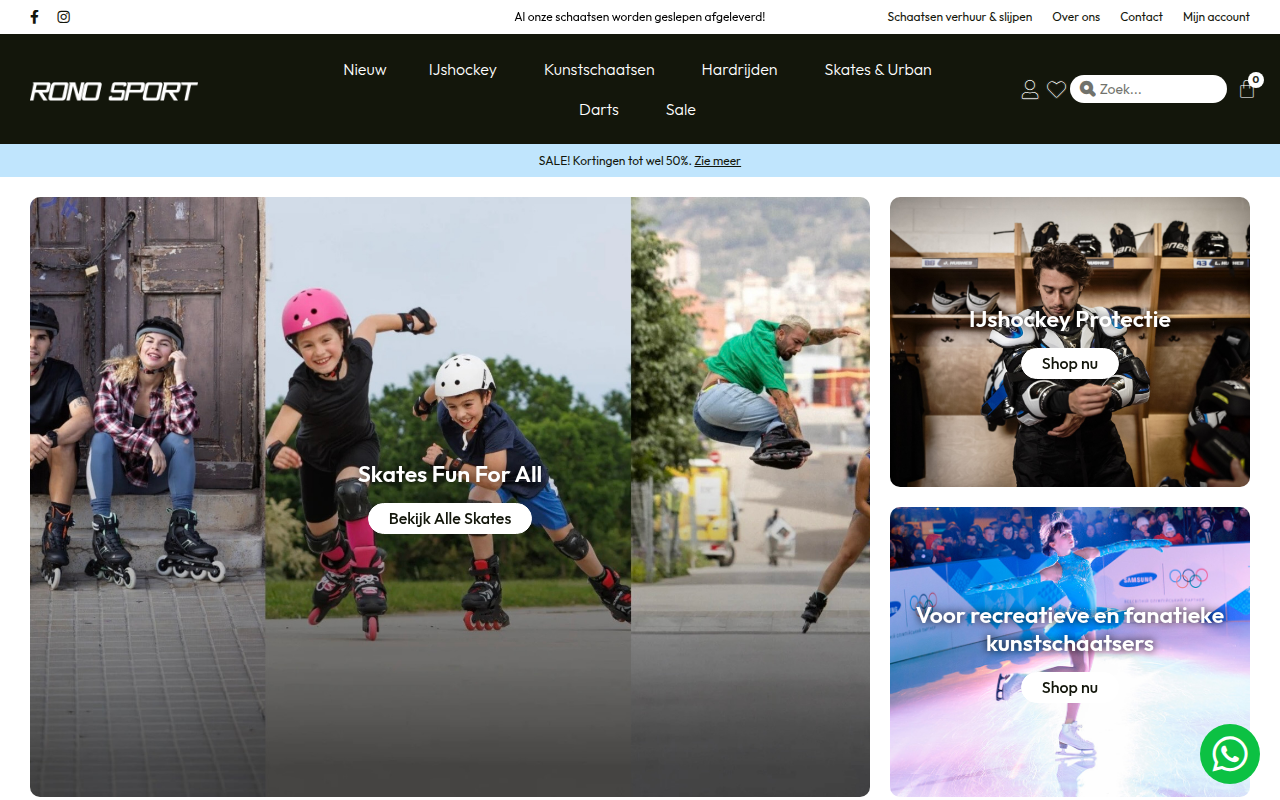
Task: Open the Over ons page
Action: coord(1076,17)
